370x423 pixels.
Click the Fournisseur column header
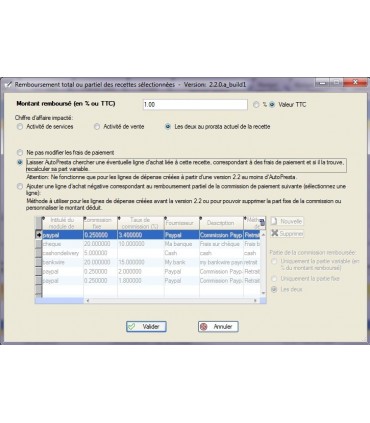(x=182, y=223)
